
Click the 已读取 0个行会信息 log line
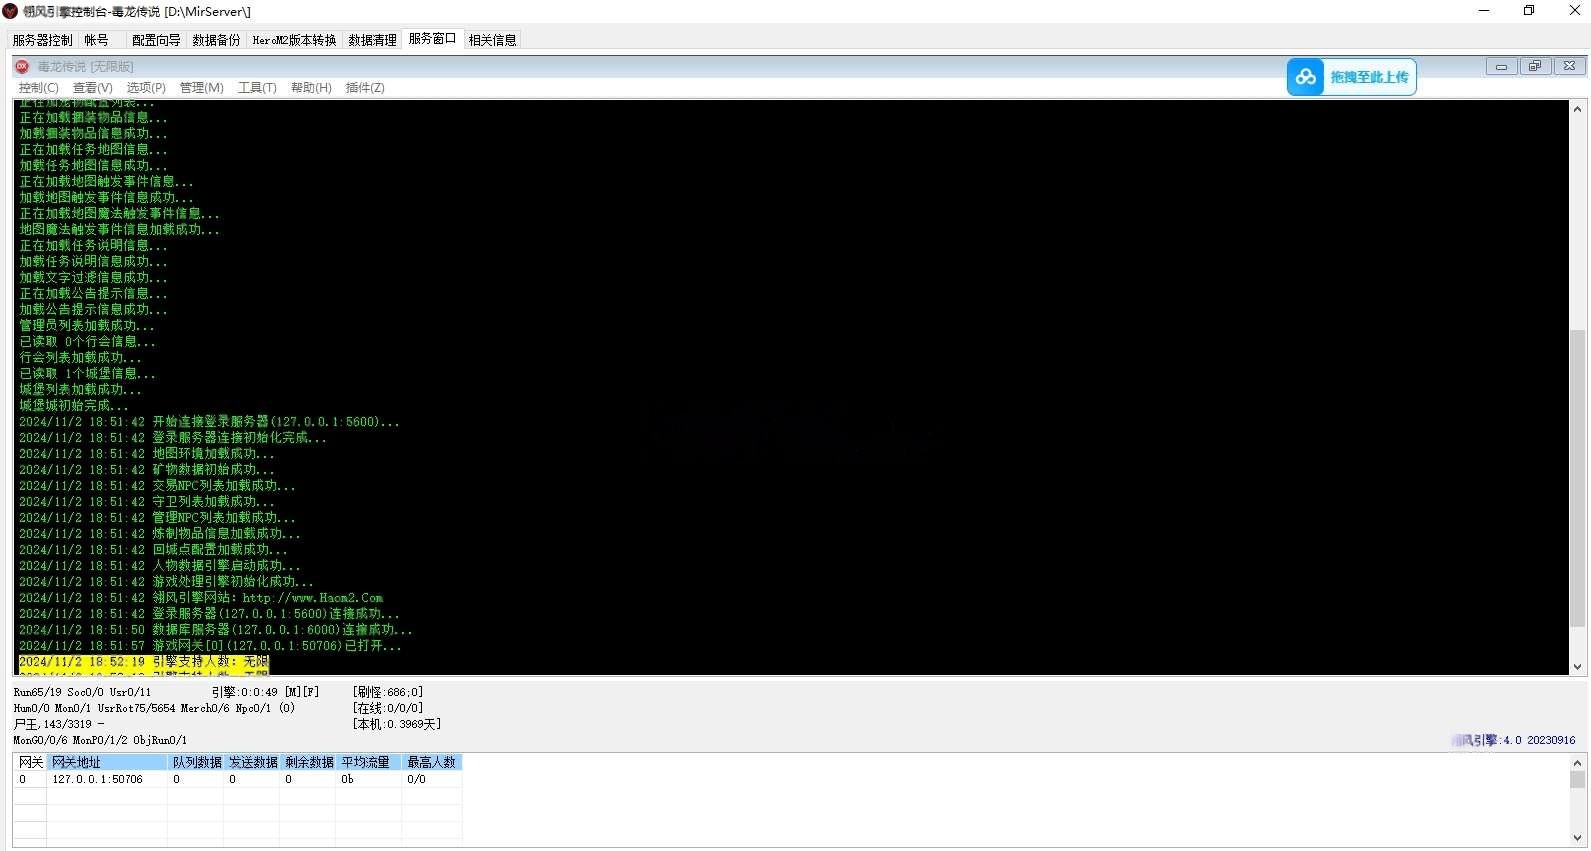point(87,342)
